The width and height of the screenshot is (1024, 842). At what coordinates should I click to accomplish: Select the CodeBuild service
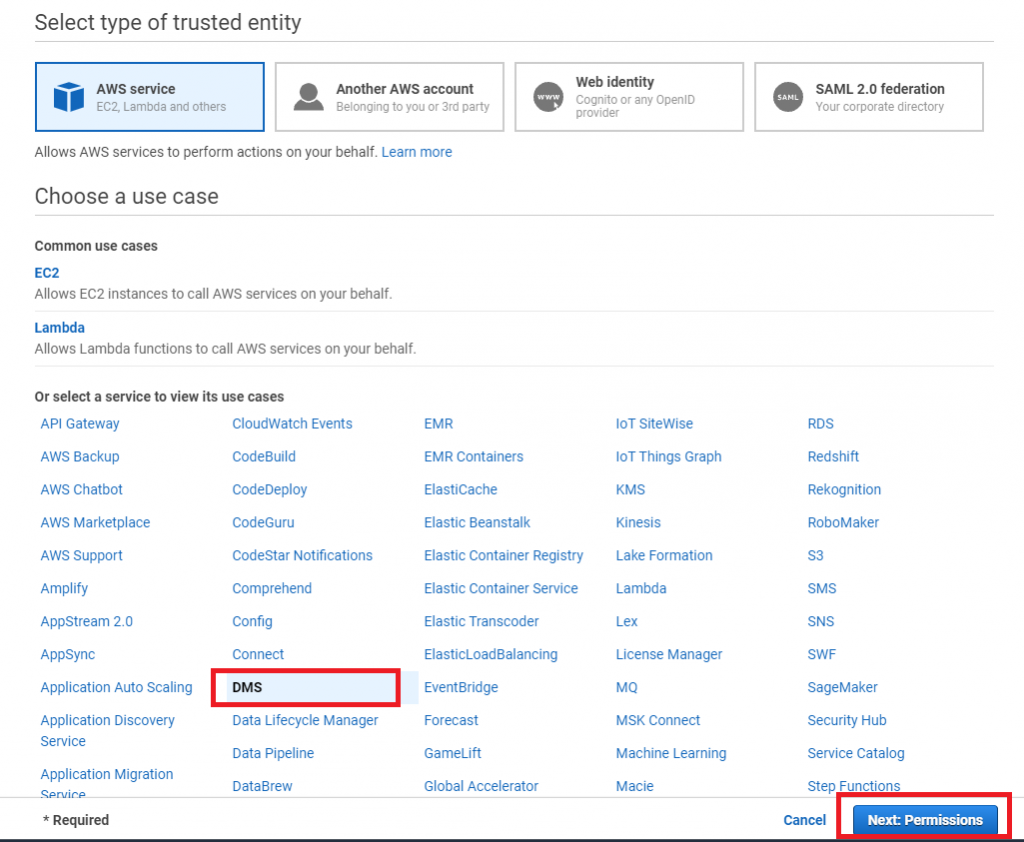(x=264, y=456)
